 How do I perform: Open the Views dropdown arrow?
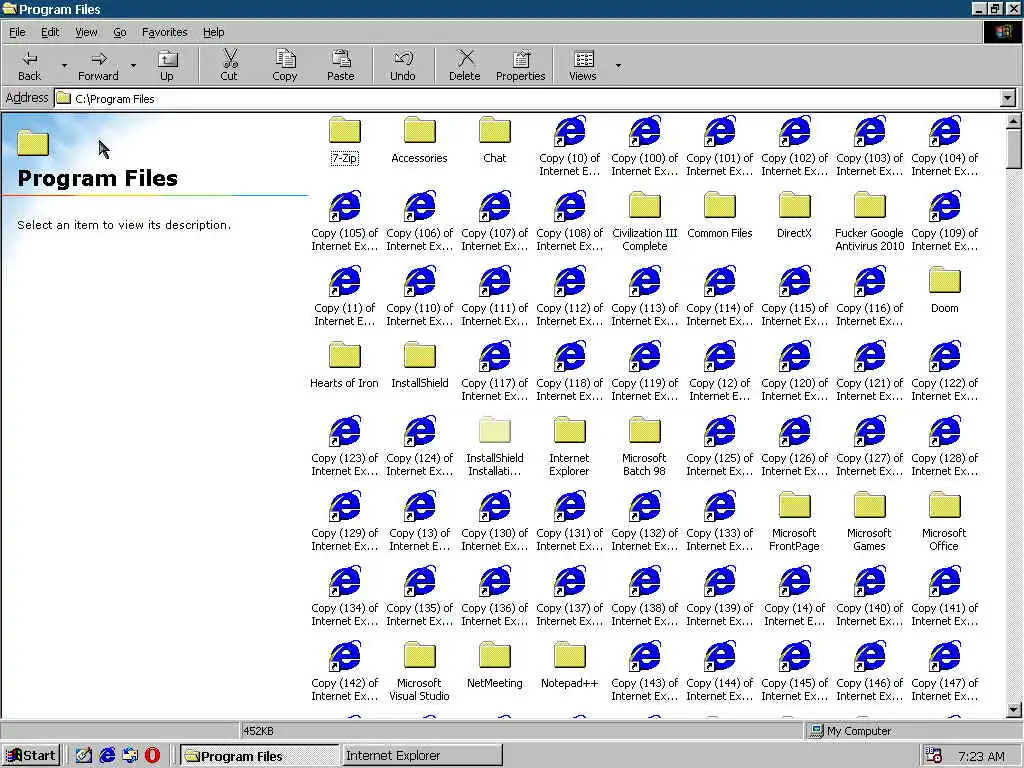[618, 65]
